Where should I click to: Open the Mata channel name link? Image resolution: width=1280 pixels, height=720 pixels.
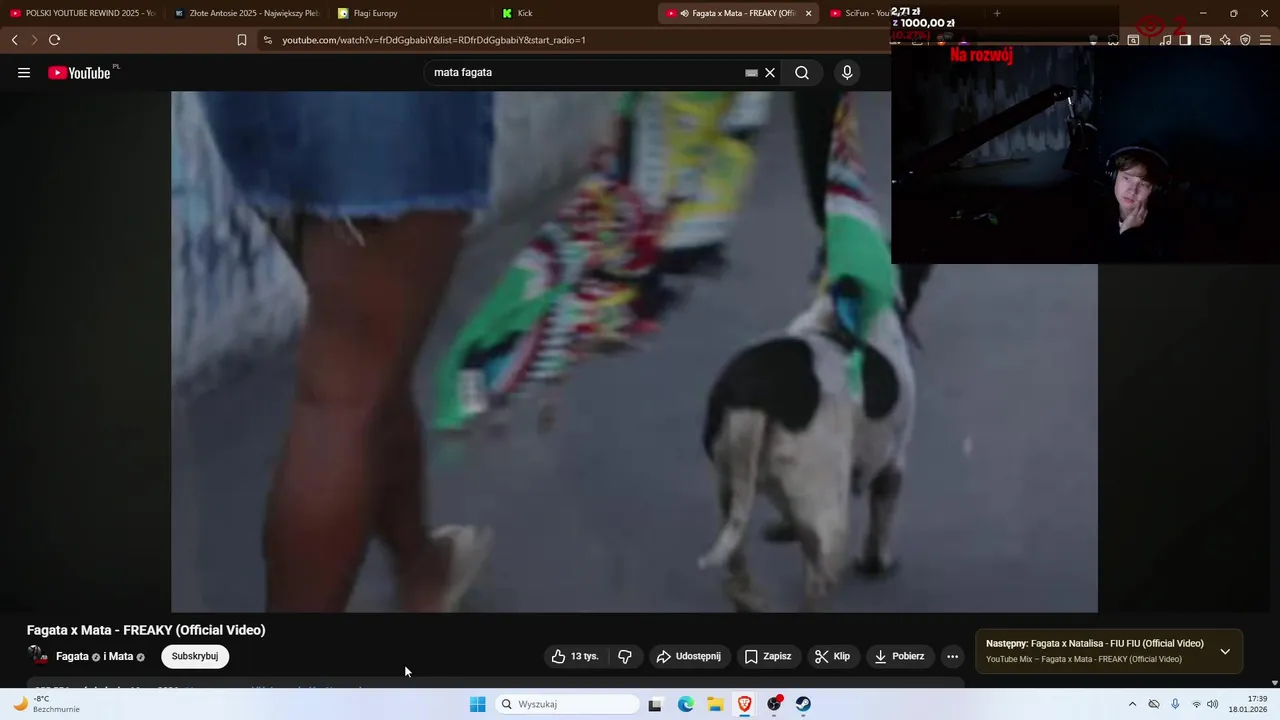121,656
